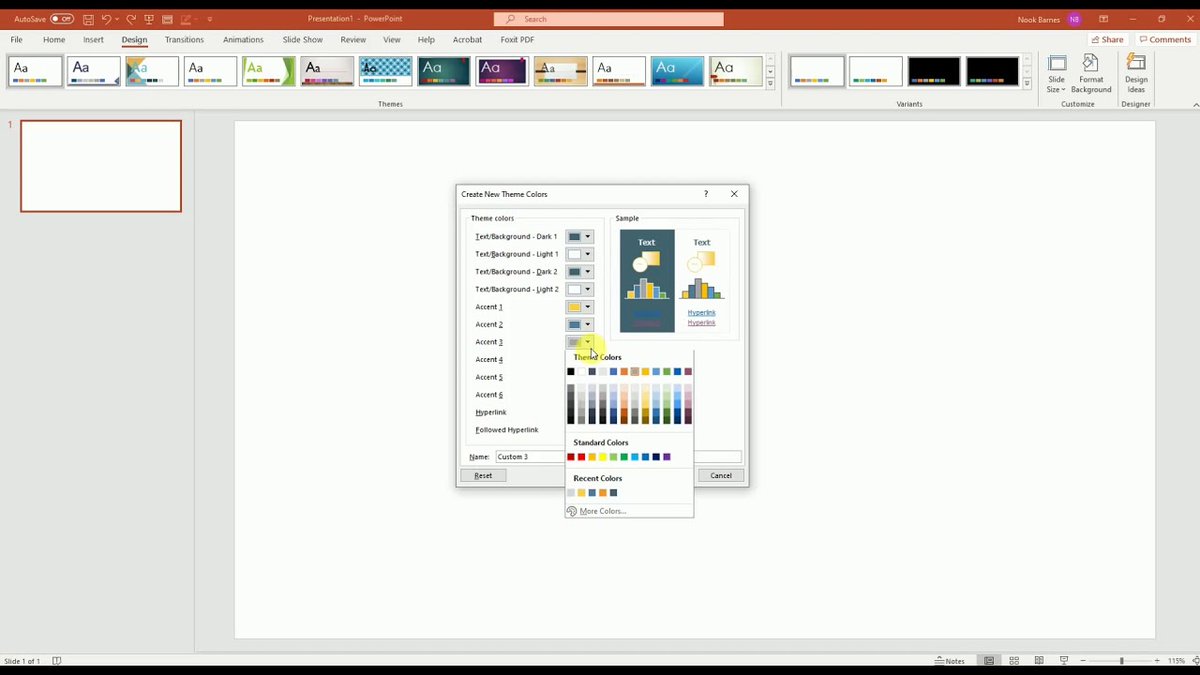Switch to the Insert tab
Screen dimensions: 1200x675
[x=93, y=40]
